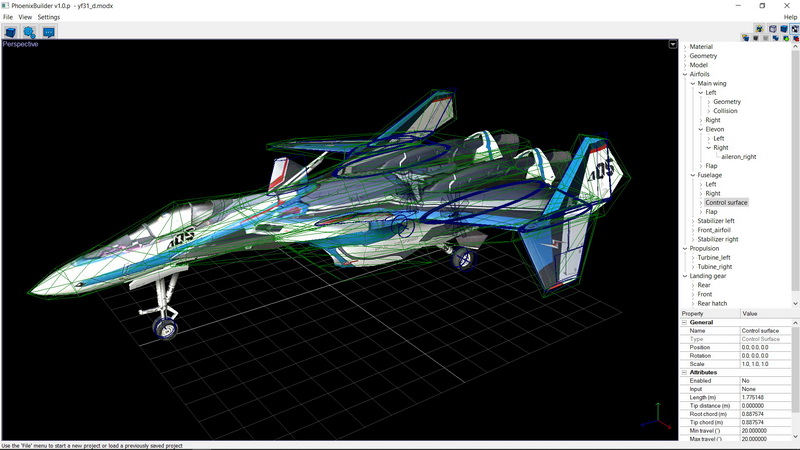Image resolution: width=800 pixels, height=450 pixels.
Task: Collapse the Fuselage tree node
Action: tap(693, 175)
